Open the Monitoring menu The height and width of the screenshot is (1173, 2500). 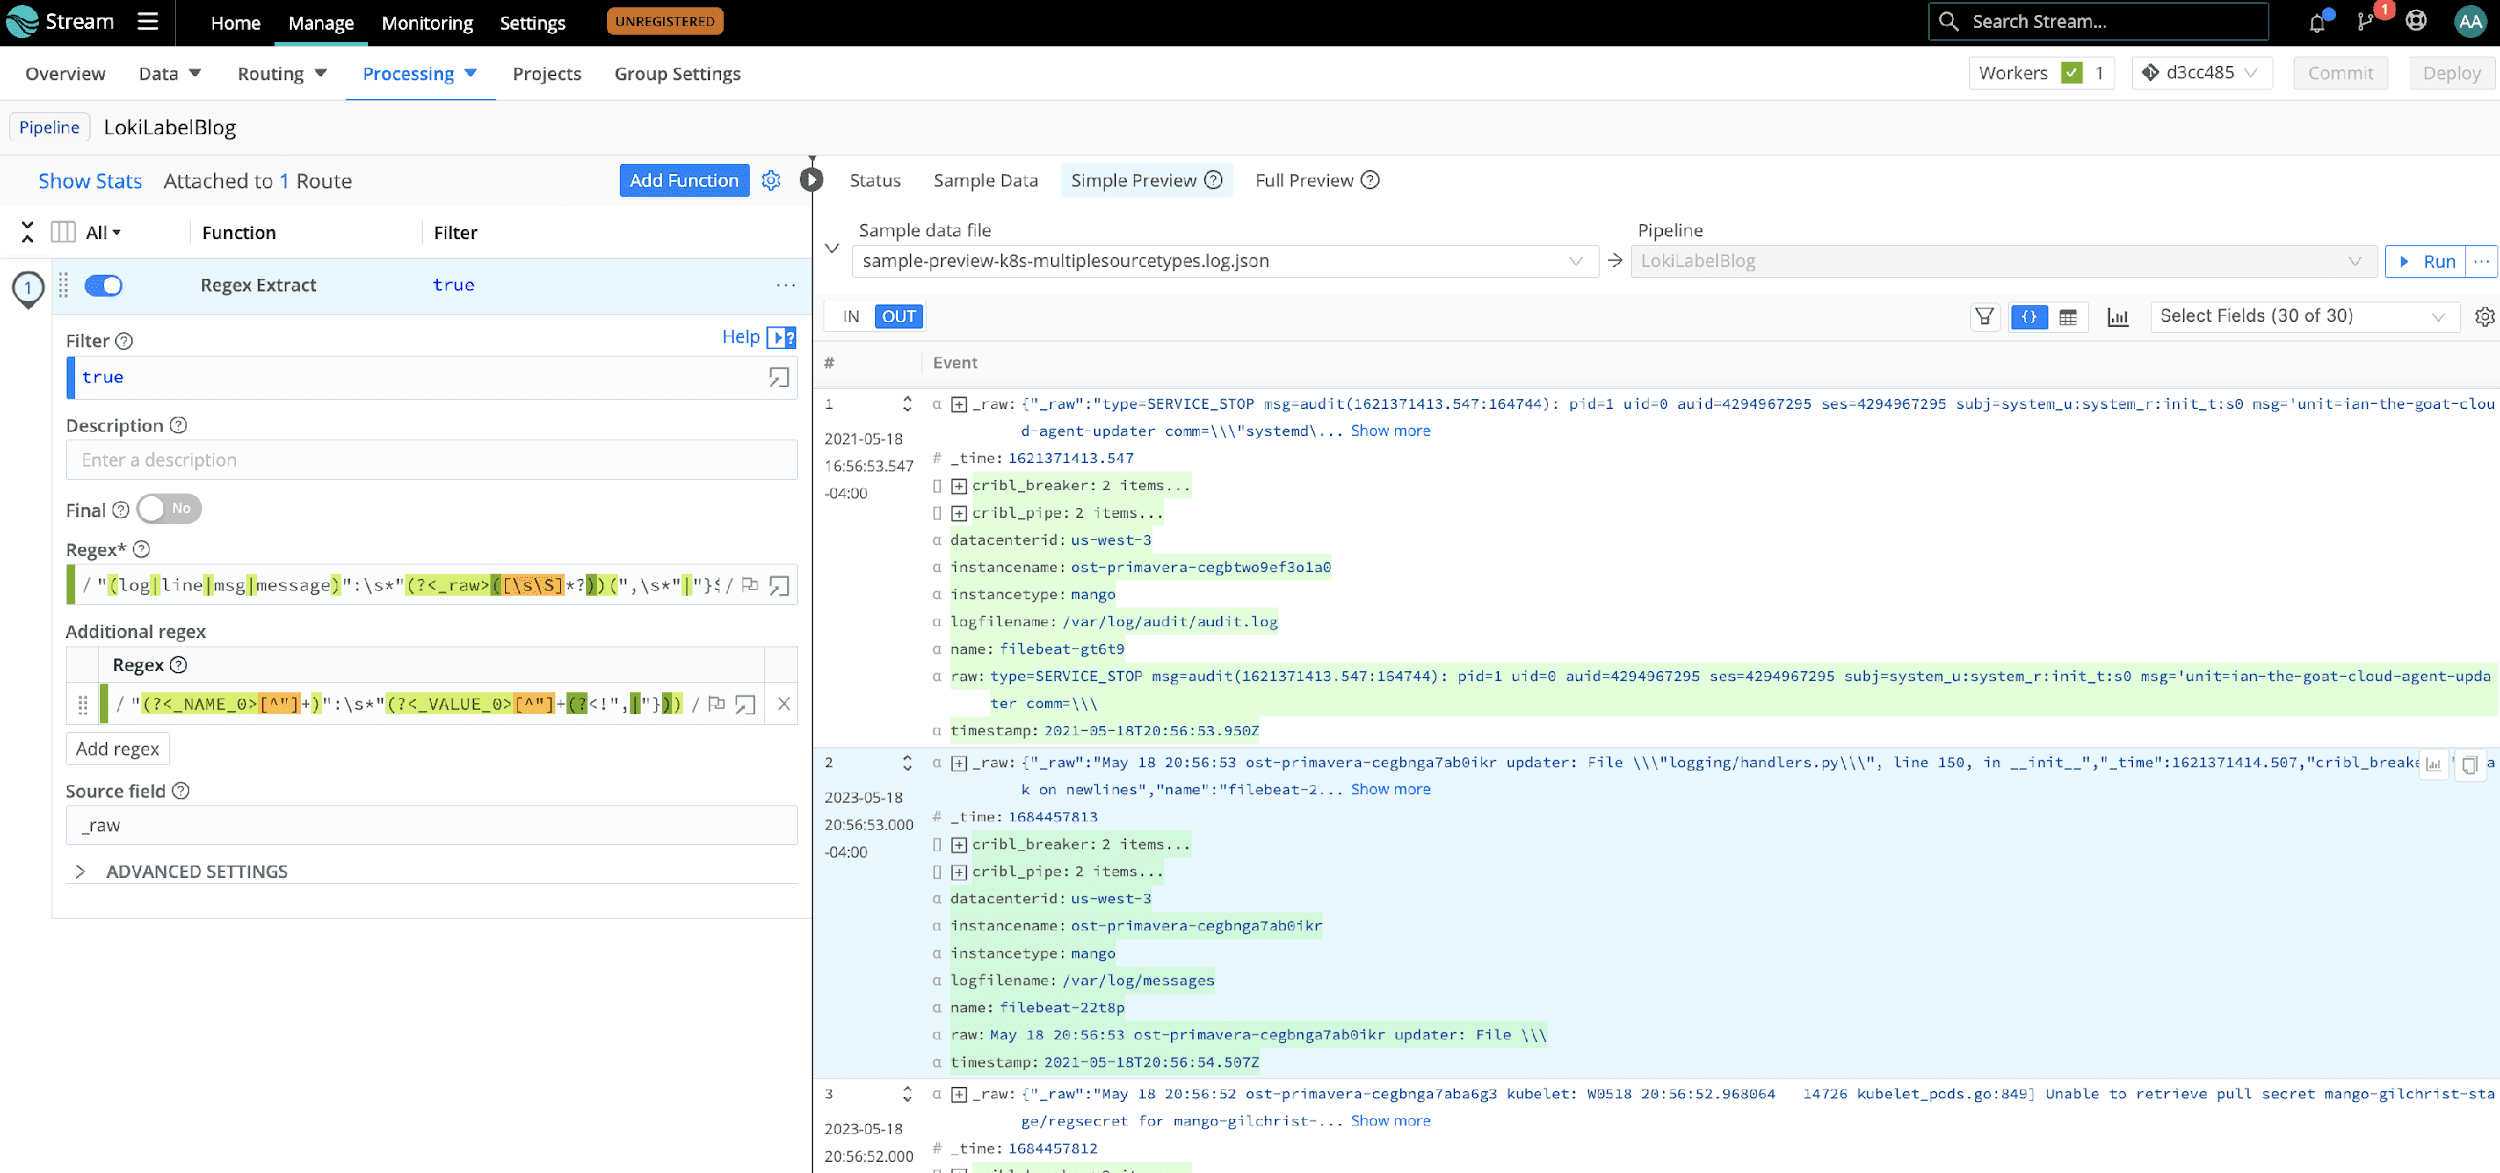427,22
